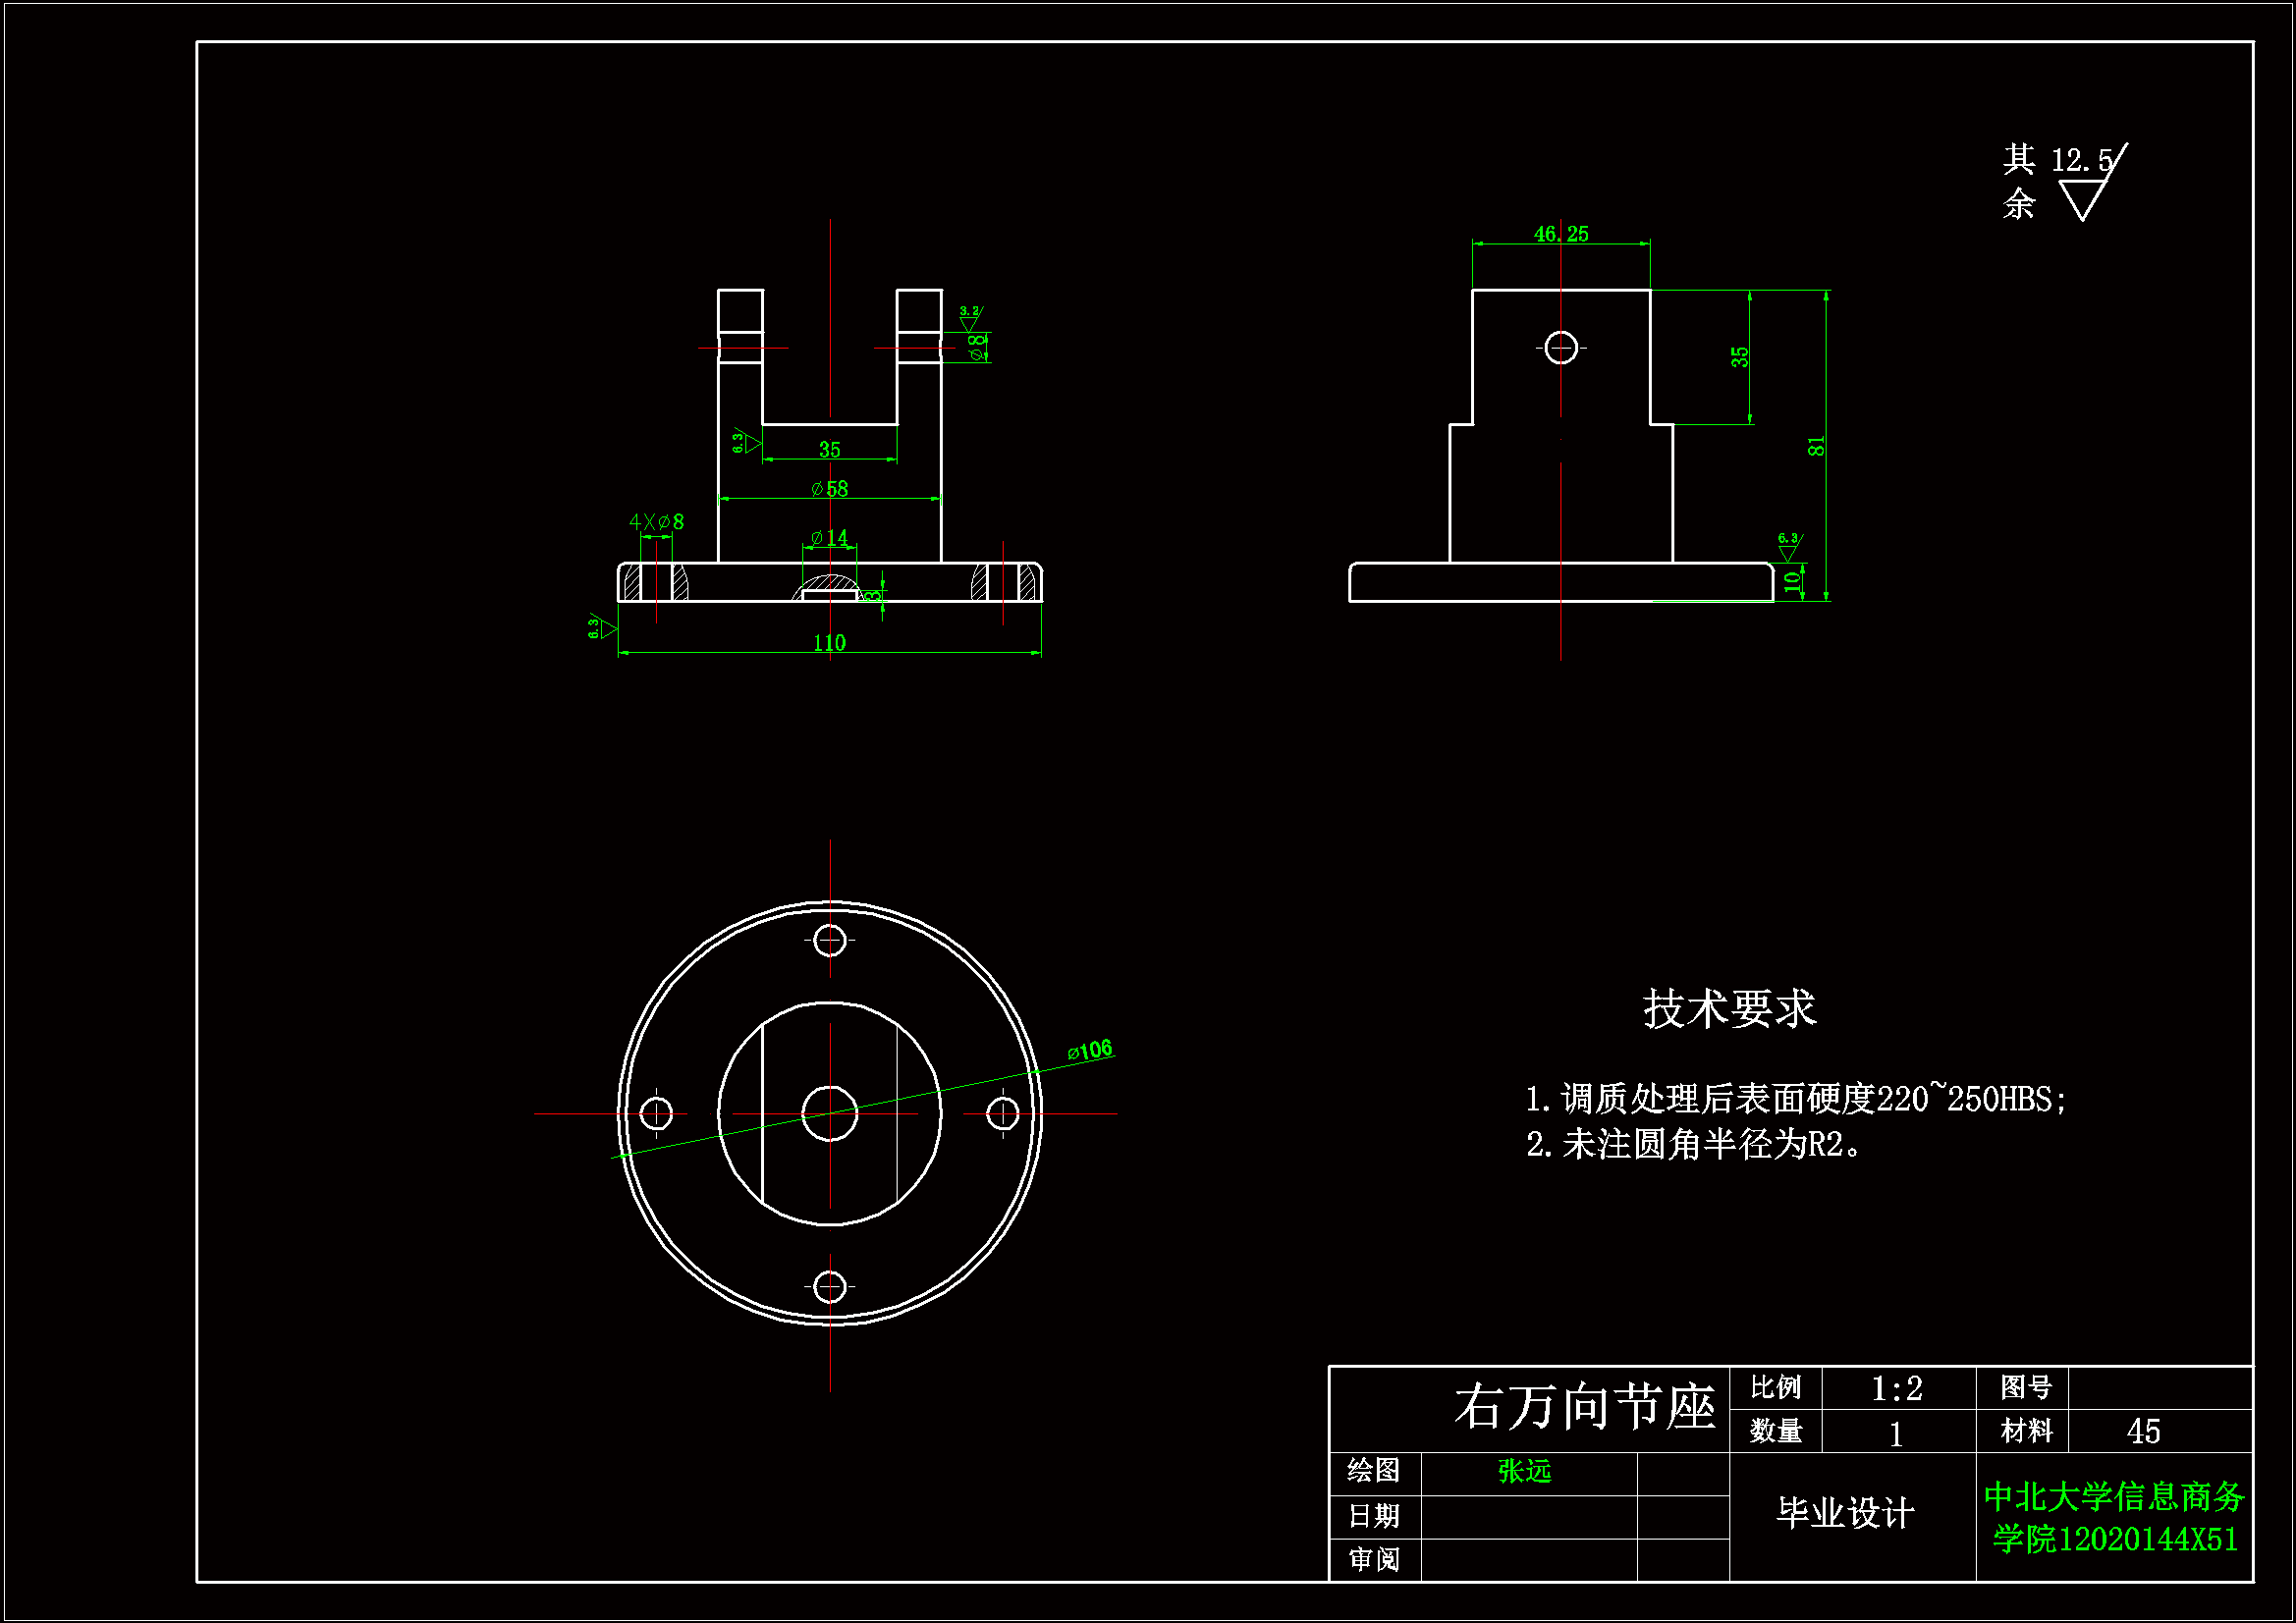Select the 技术要求 heading text
Screen dimensions: 2296x1623
pyautogui.click(x=1729, y=1008)
